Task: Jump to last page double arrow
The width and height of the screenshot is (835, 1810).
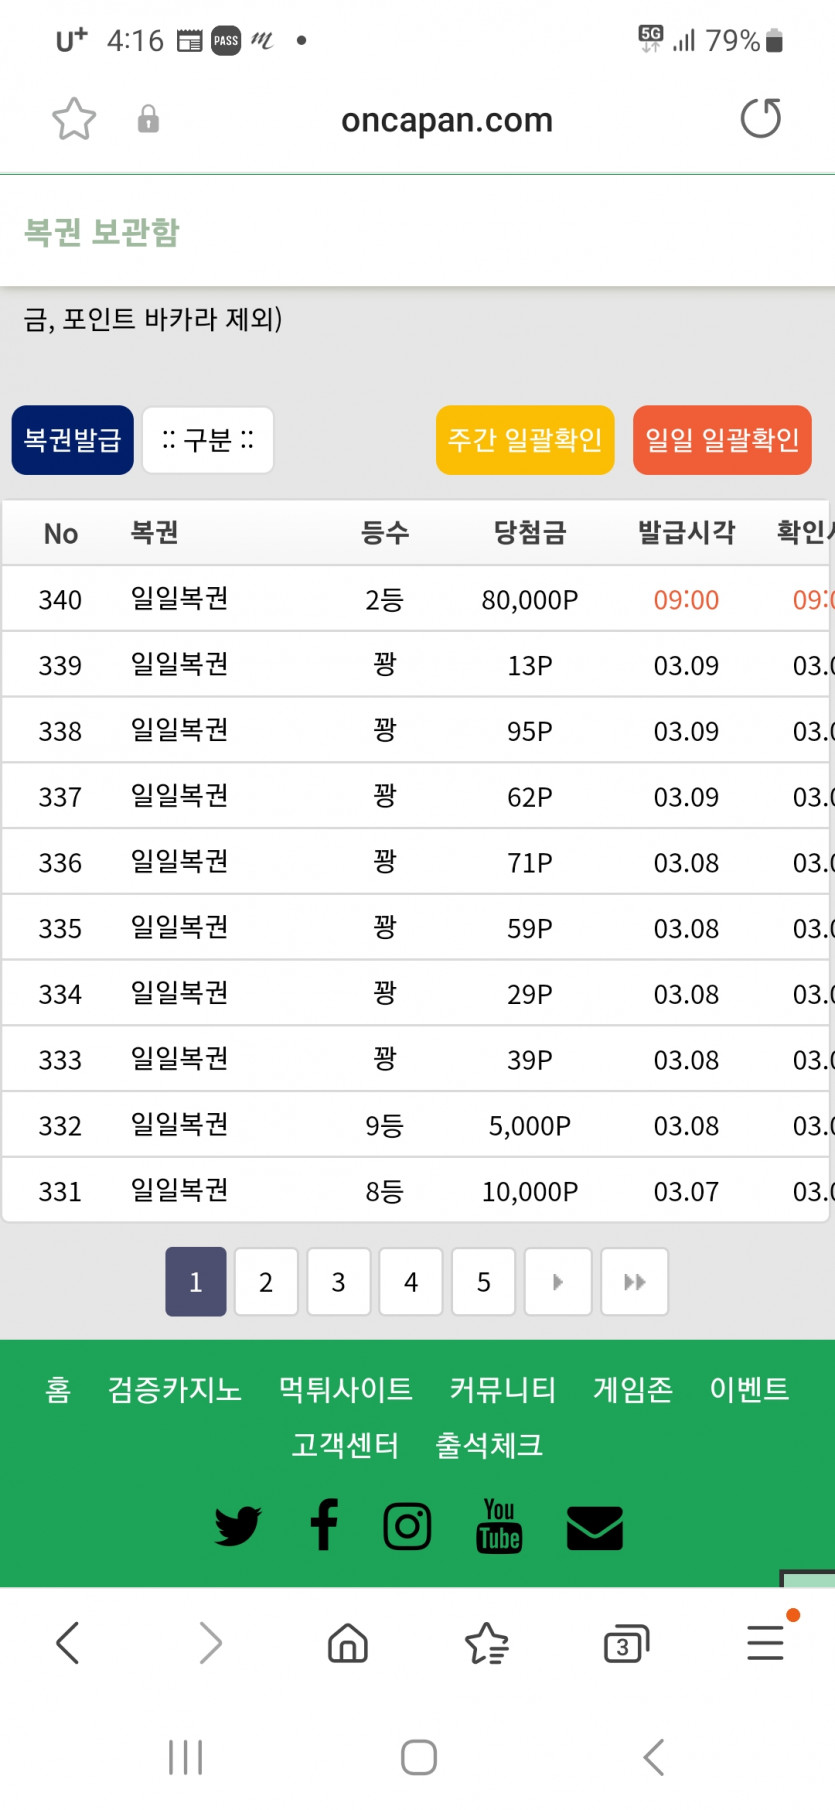Action: 635,1282
